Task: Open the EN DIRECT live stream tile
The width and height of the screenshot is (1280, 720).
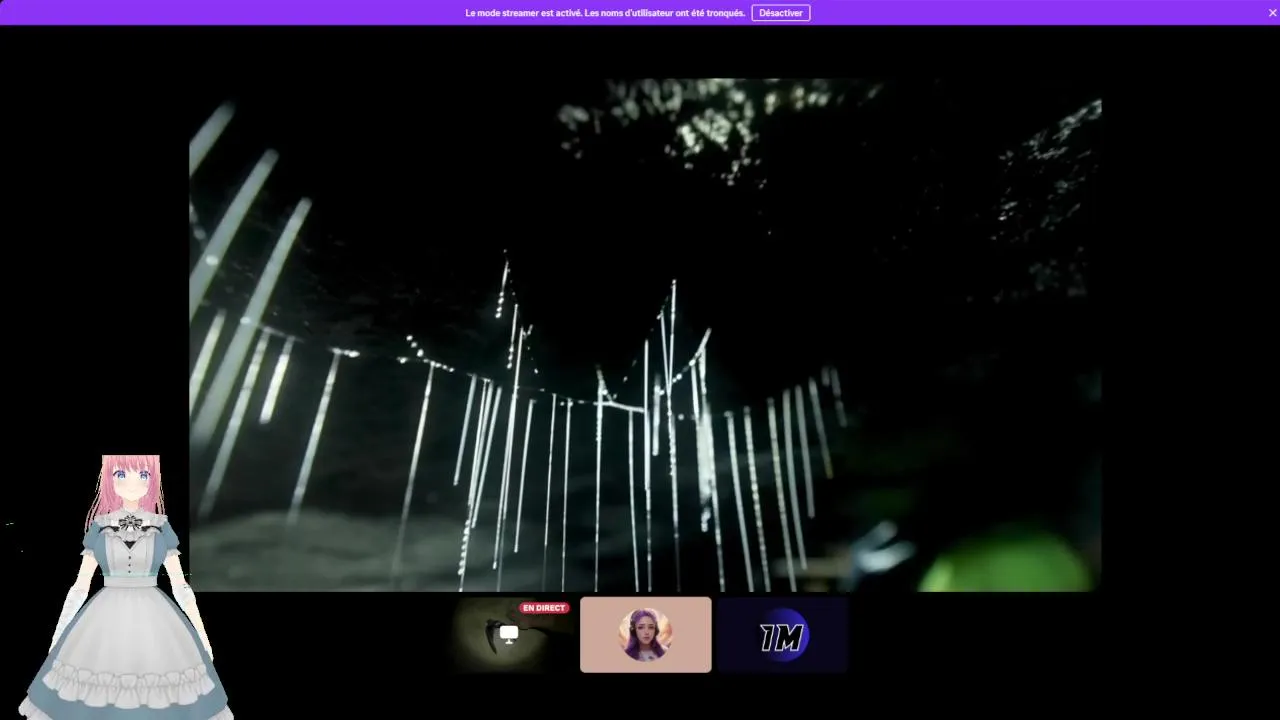Action: (509, 635)
